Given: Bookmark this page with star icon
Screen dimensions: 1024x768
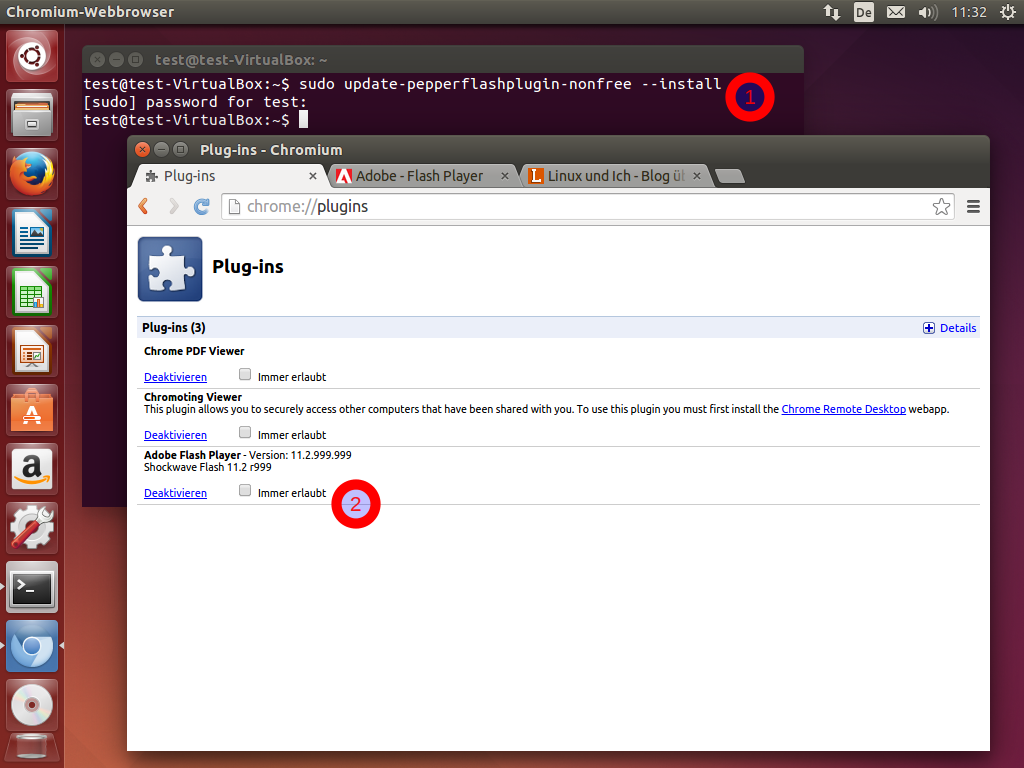Looking at the screenshot, I should coord(941,206).
